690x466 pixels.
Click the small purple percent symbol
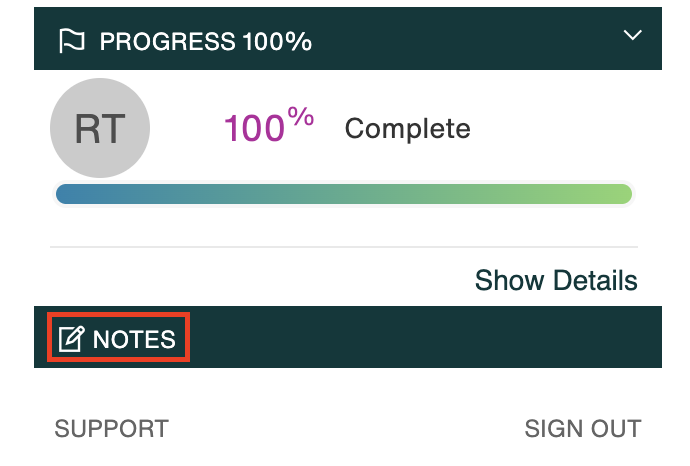(x=301, y=117)
